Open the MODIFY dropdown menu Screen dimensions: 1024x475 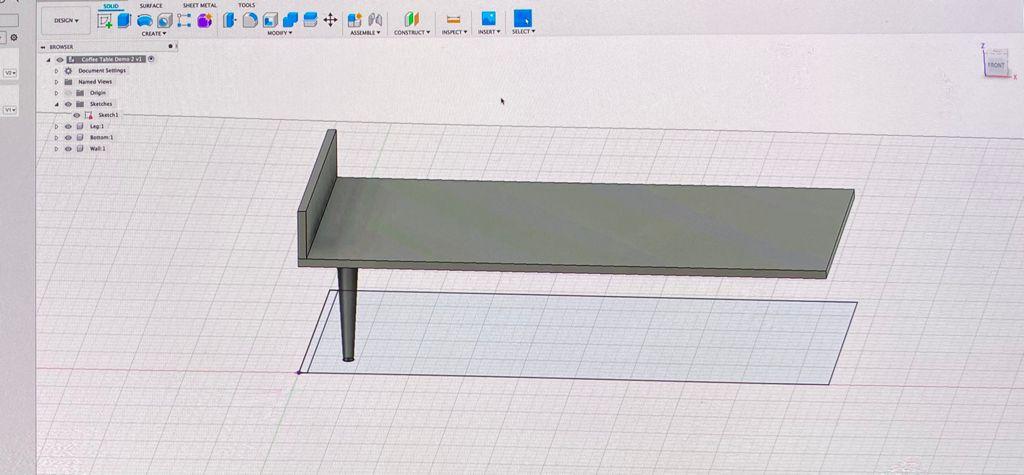(280, 33)
